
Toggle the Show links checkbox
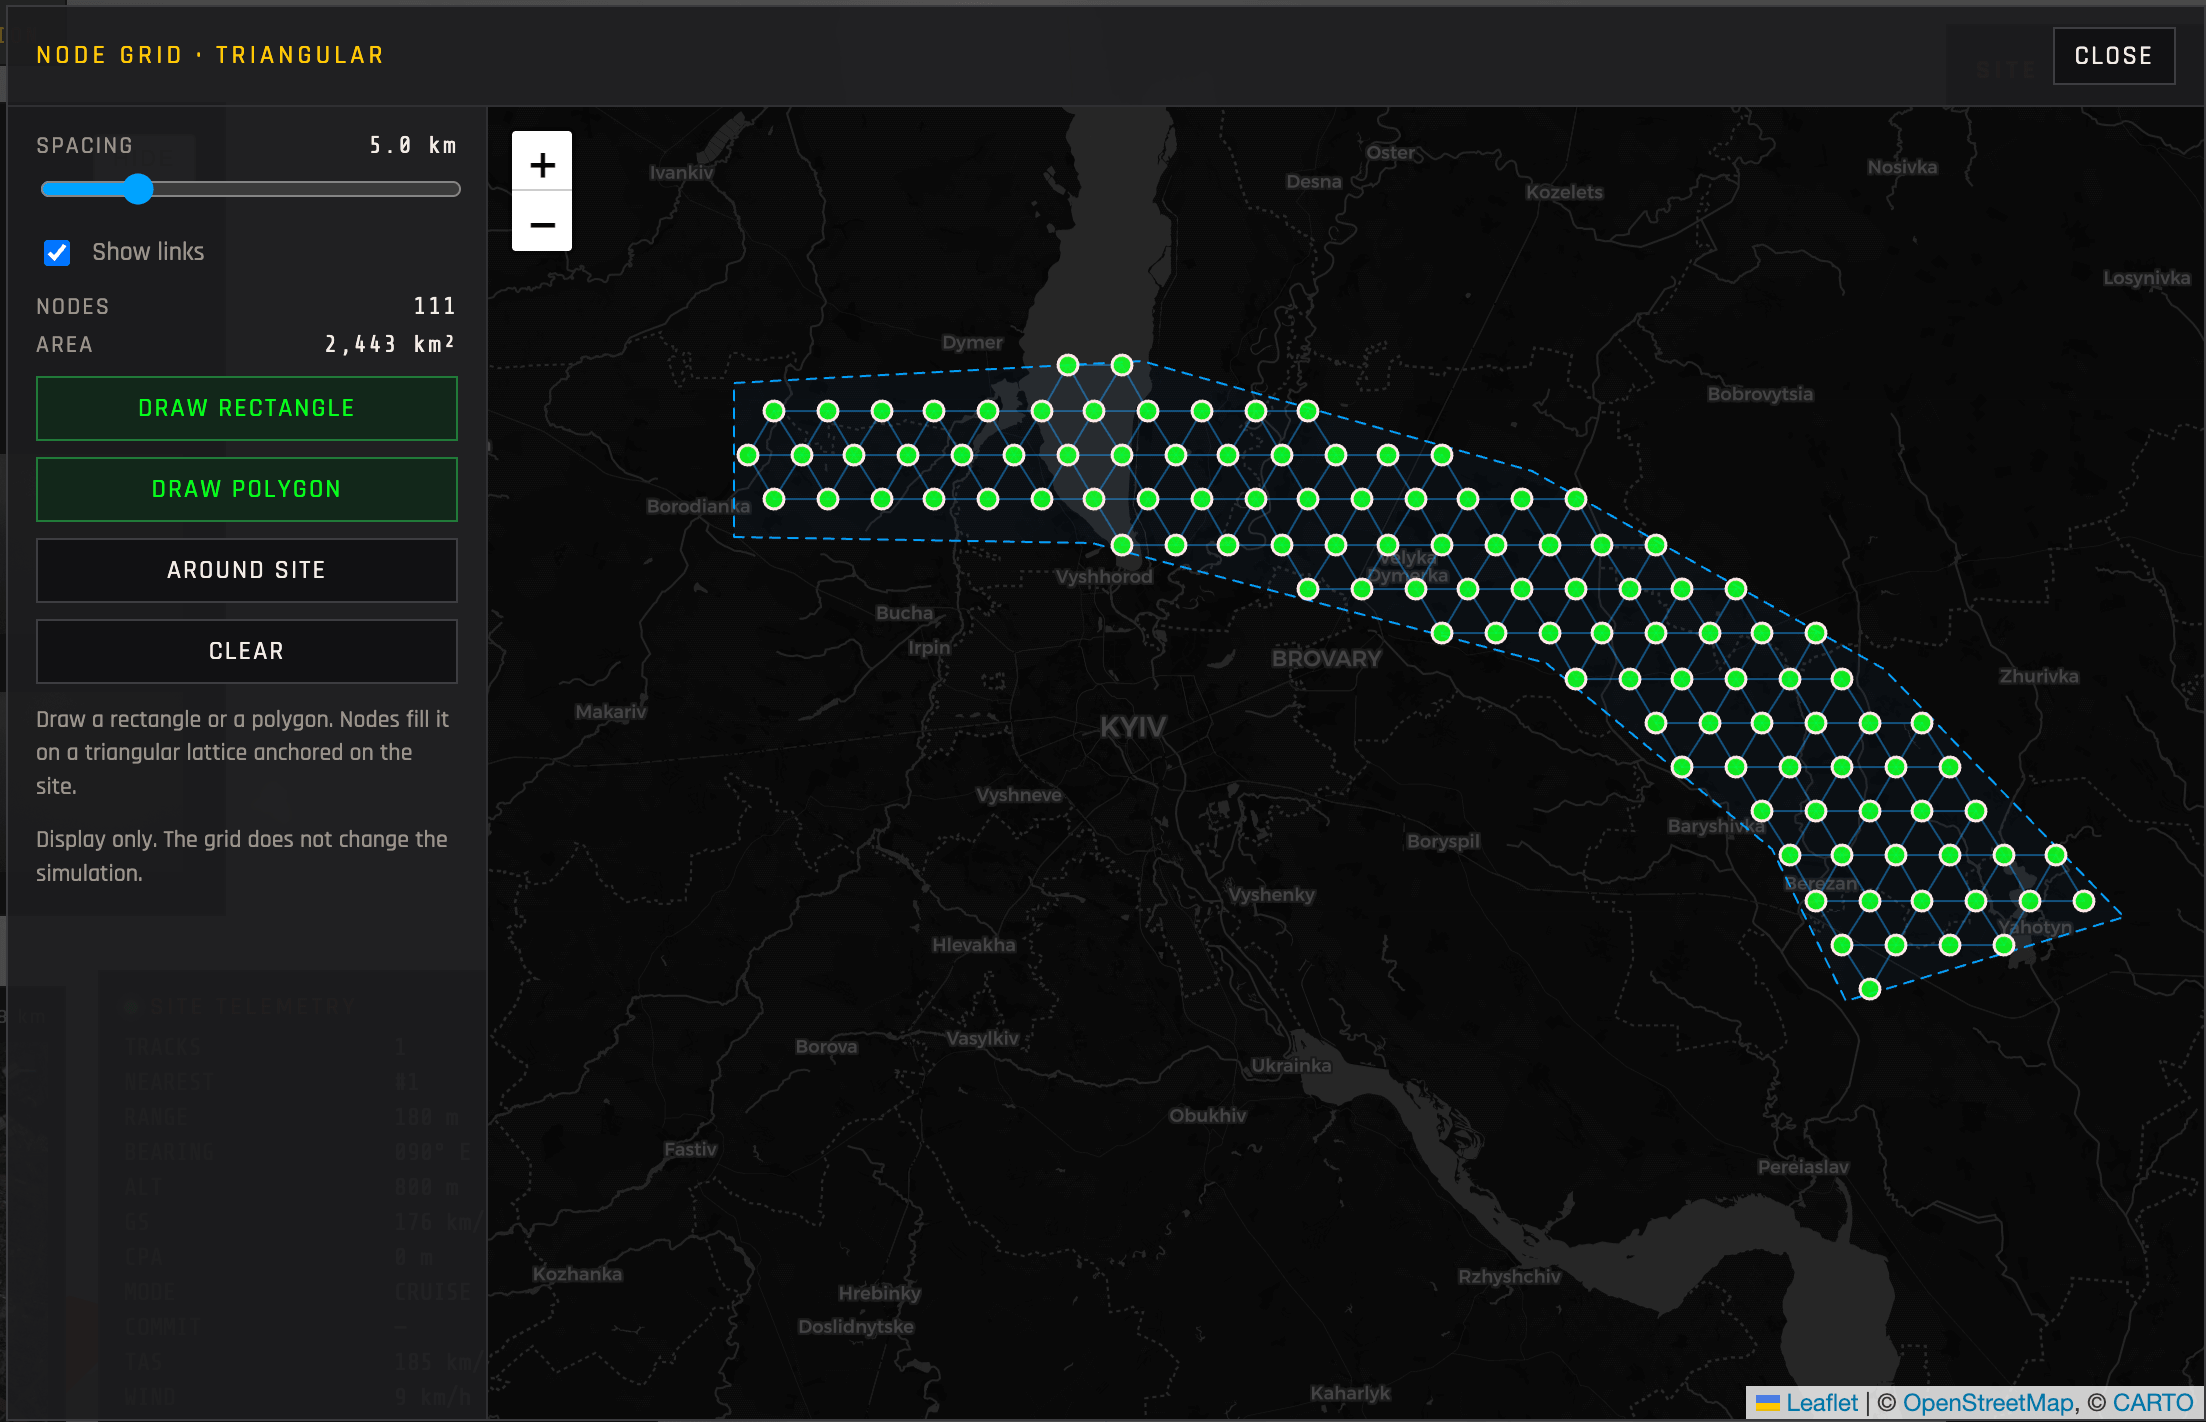(x=57, y=252)
